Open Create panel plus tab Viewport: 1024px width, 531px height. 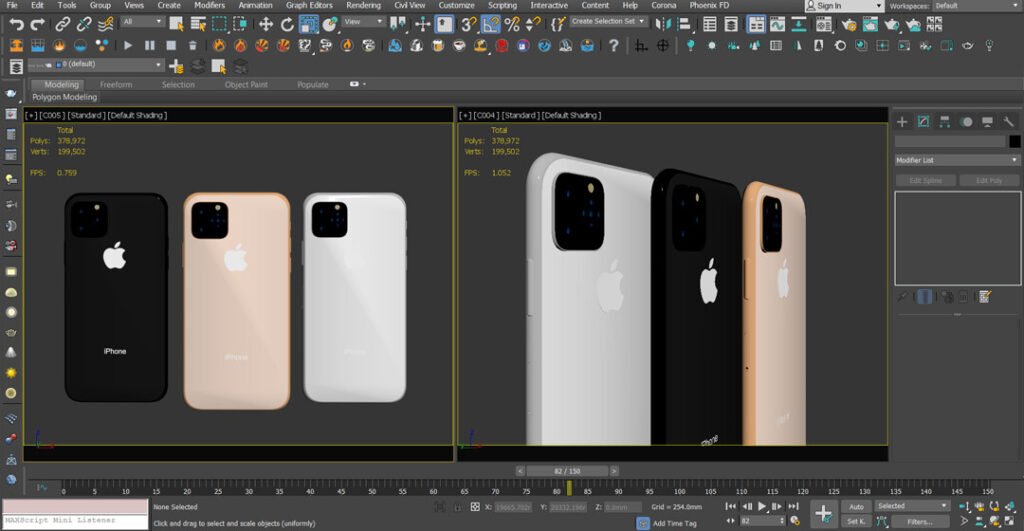click(902, 121)
